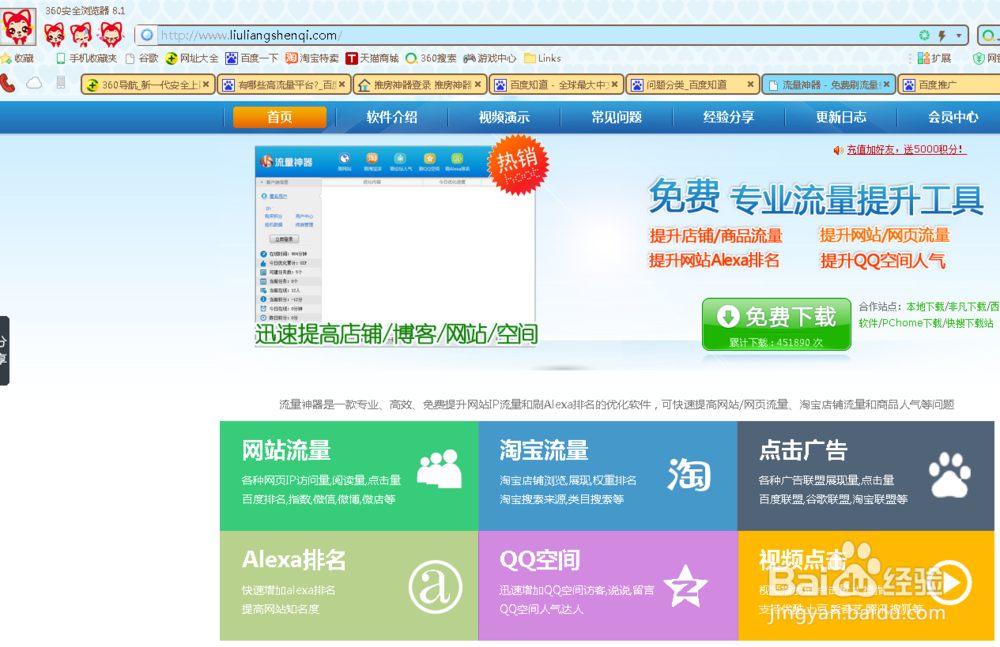The width and height of the screenshot is (1000, 647).
Task: Open the 手机收藏夹 bookmark
Action: coord(86,58)
